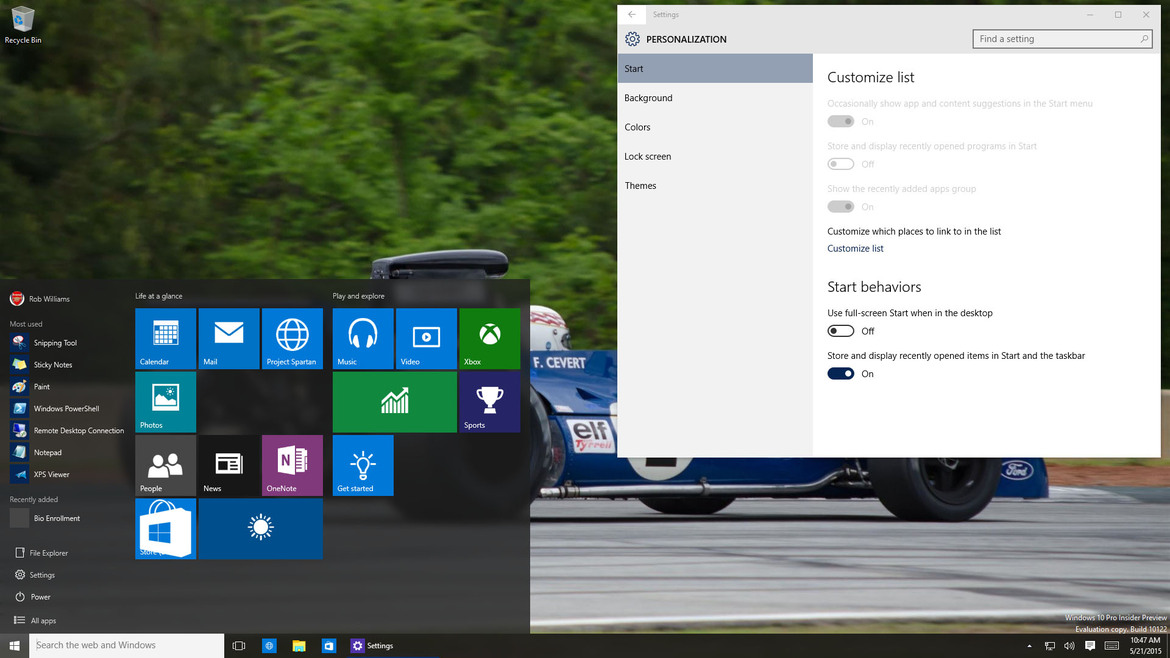Switch to Background settings
1170x658 pixels.
(715, 98)
